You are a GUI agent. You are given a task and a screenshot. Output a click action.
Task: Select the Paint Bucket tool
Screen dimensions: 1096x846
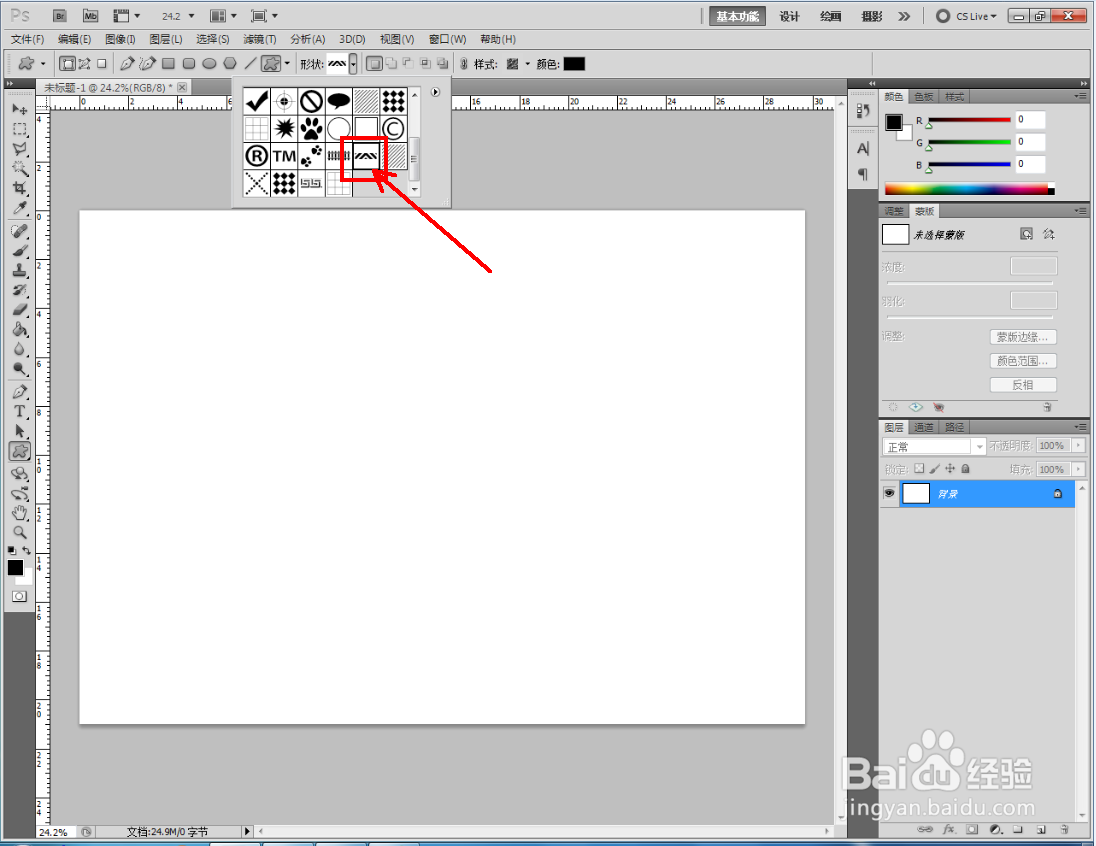(20, 329)
